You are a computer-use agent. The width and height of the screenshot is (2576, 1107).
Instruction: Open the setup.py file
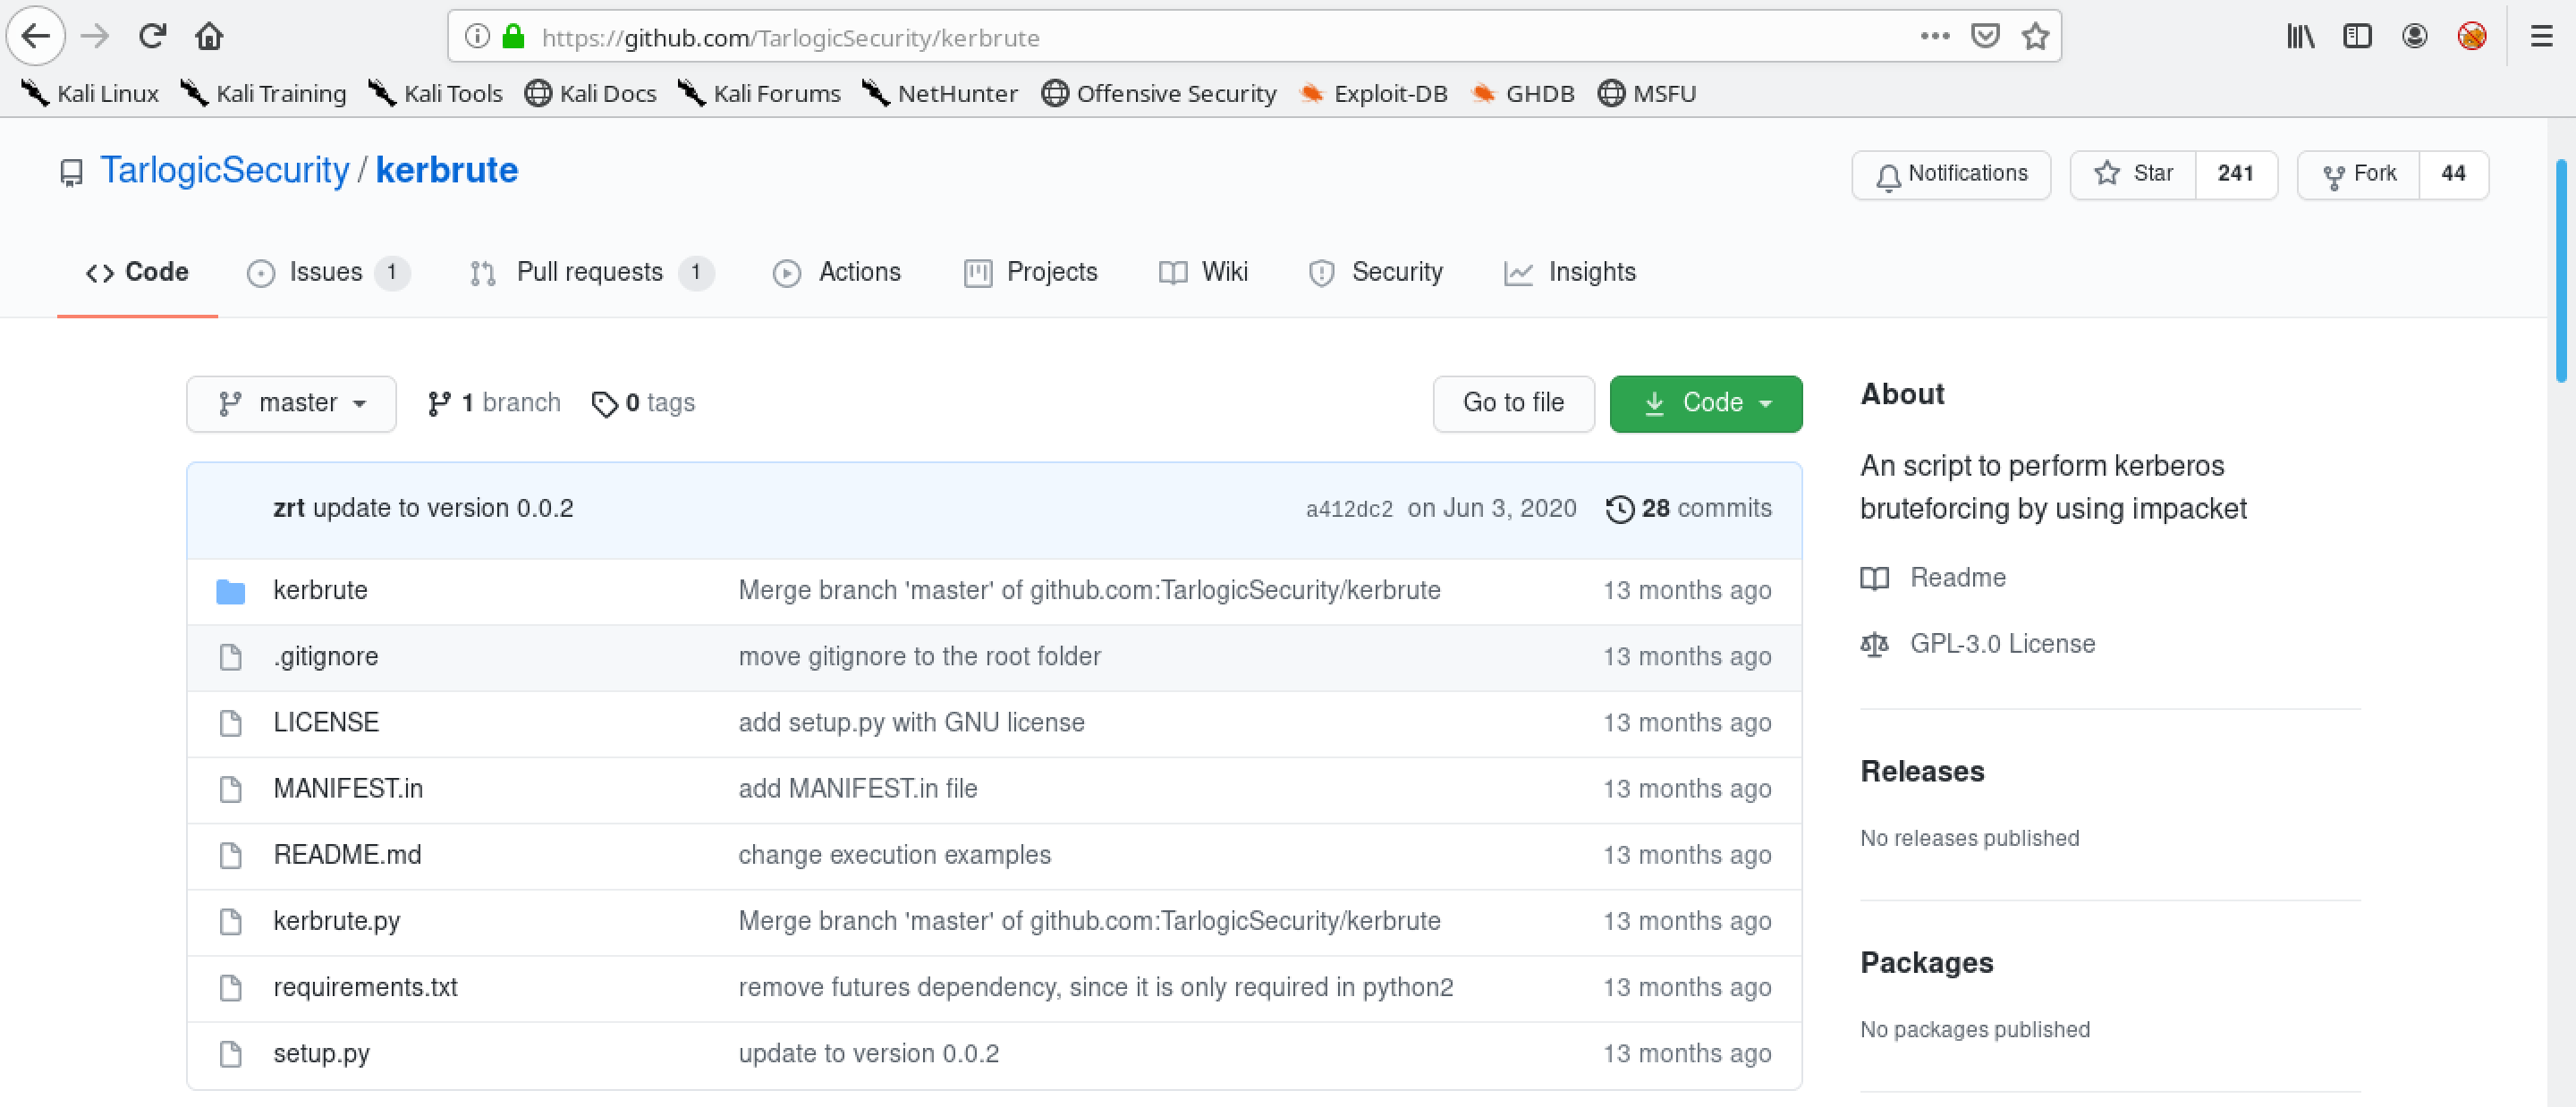click(321, 1053)
